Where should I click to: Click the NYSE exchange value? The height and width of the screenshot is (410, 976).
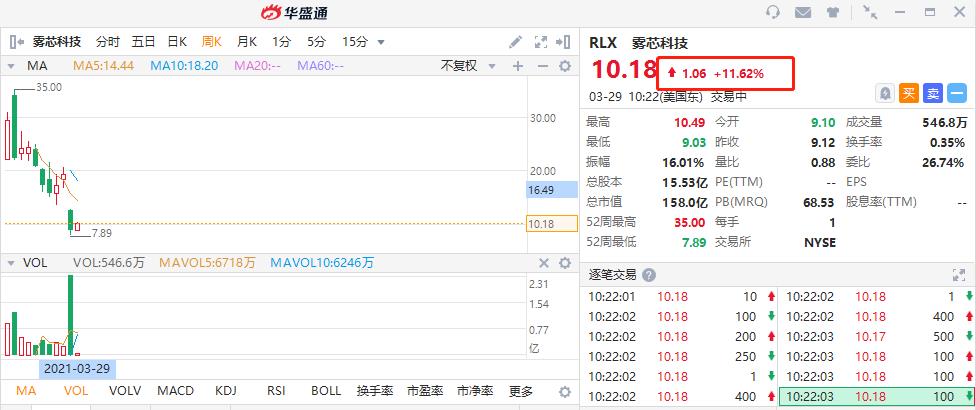click(820, 242)
